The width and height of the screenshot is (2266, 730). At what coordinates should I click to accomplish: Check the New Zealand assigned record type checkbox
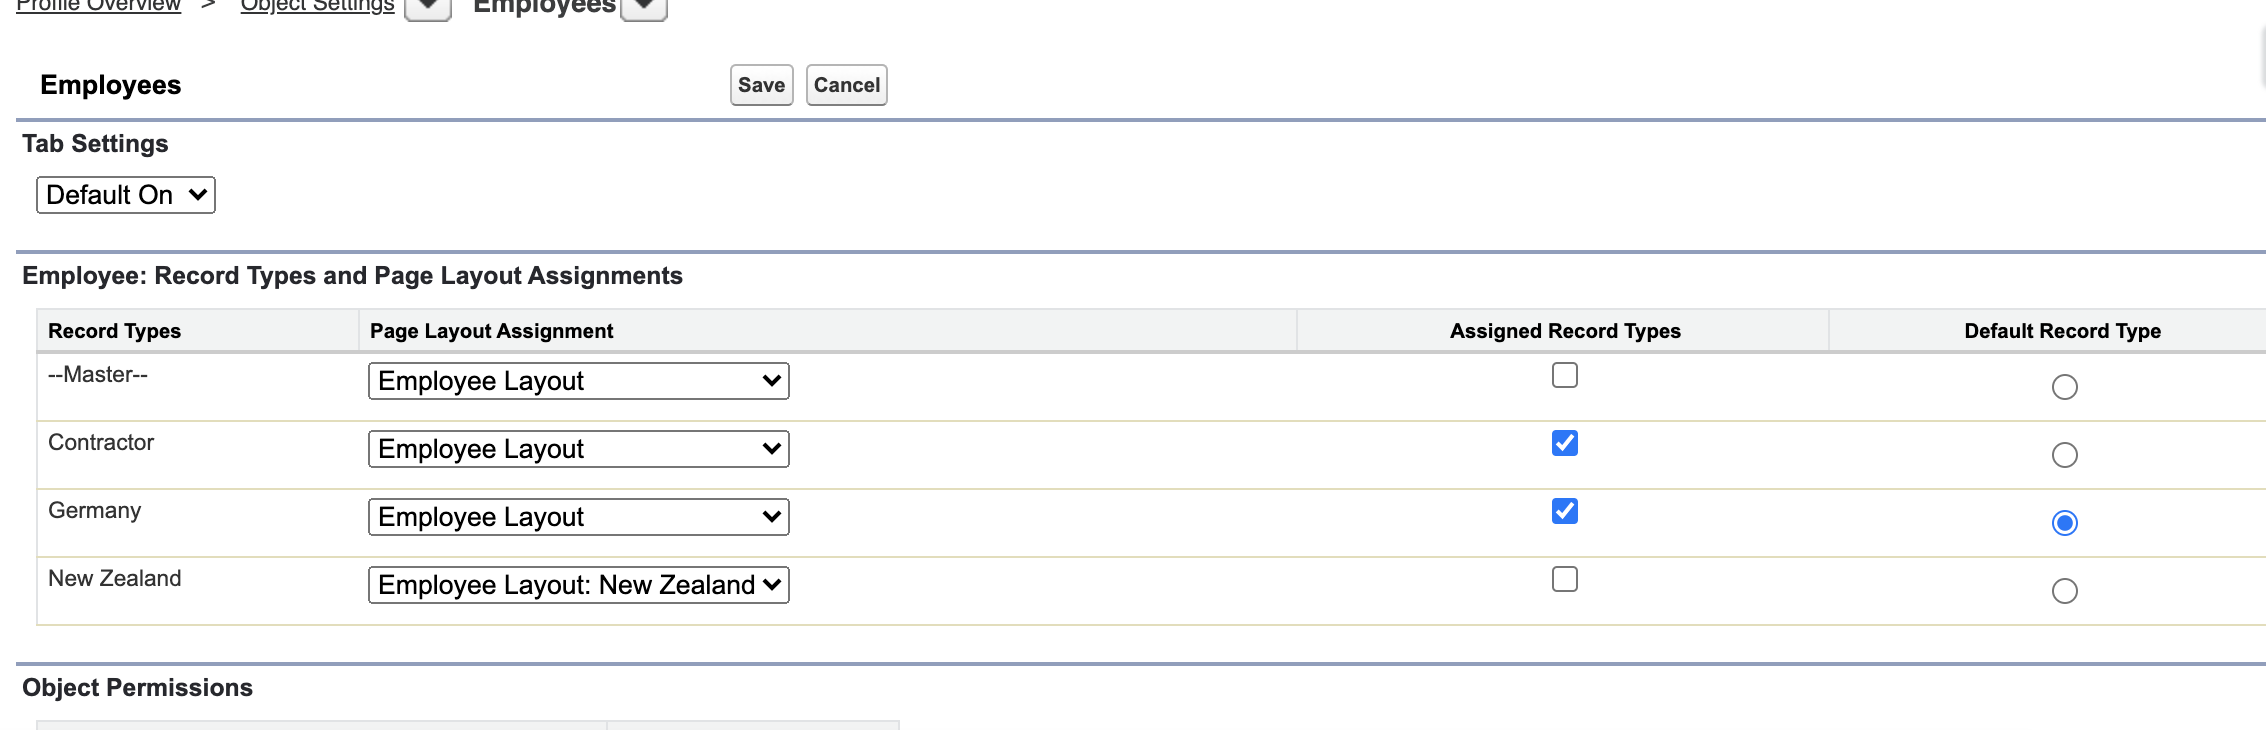point(1565,579)
